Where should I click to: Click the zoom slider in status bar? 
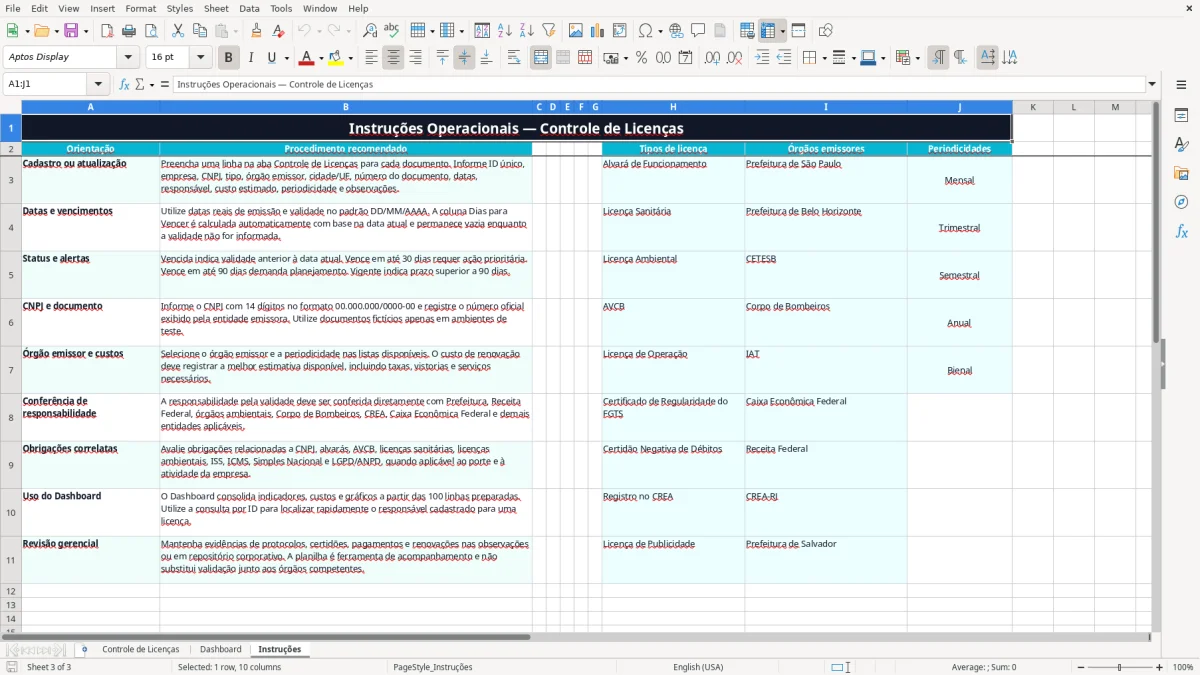1119,667
